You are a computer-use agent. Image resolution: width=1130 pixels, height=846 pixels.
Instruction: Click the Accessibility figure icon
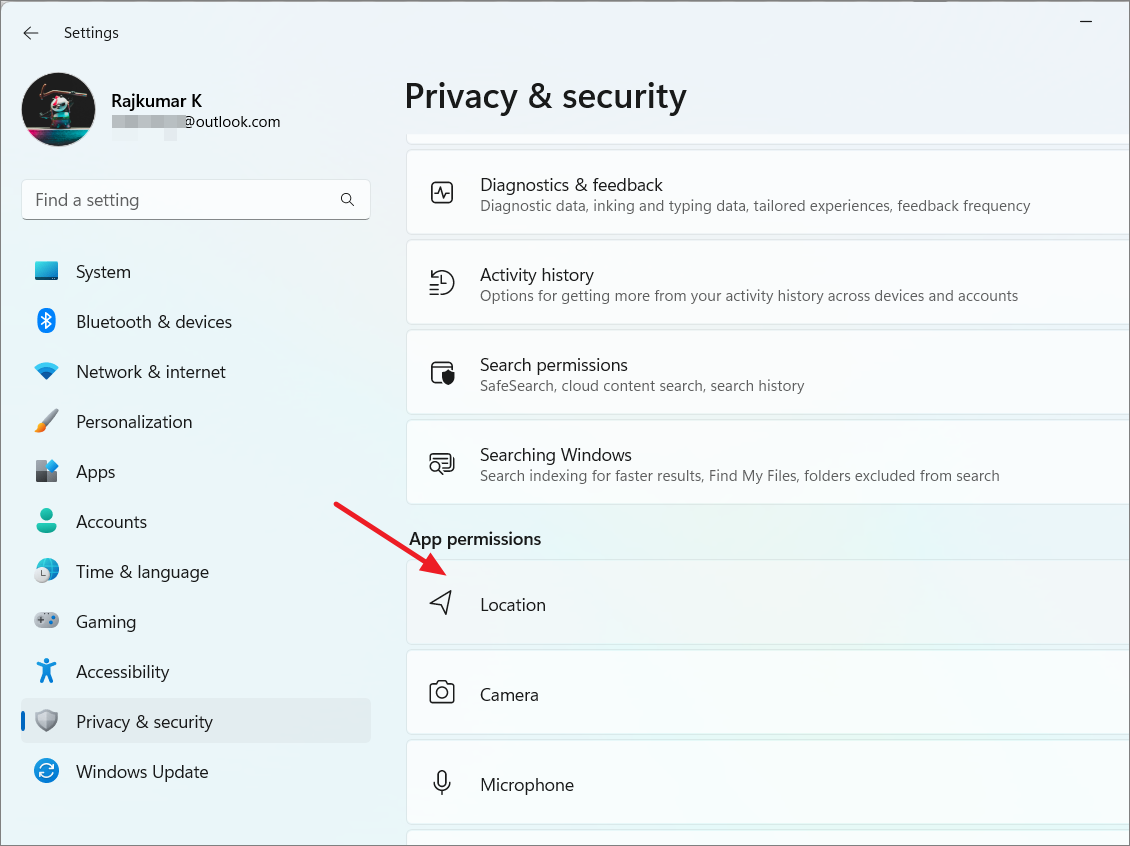click(46, 671)
